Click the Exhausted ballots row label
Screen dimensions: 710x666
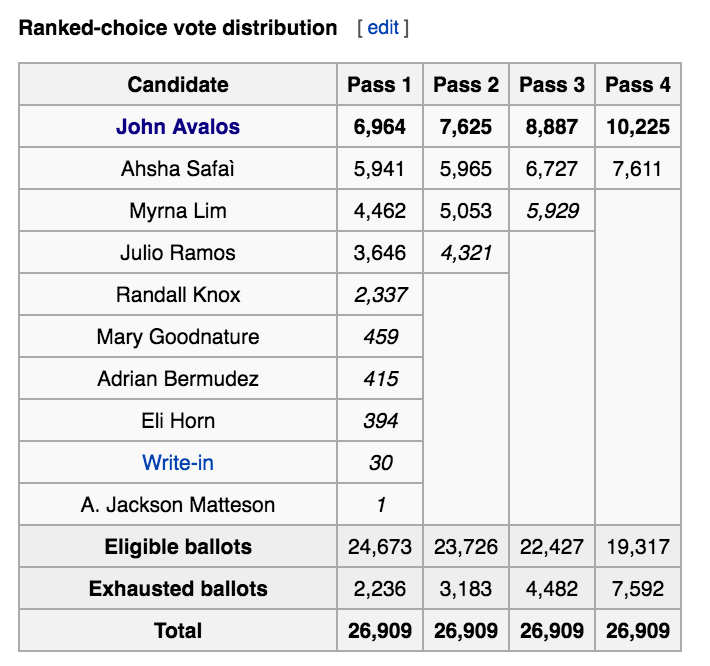178,589
